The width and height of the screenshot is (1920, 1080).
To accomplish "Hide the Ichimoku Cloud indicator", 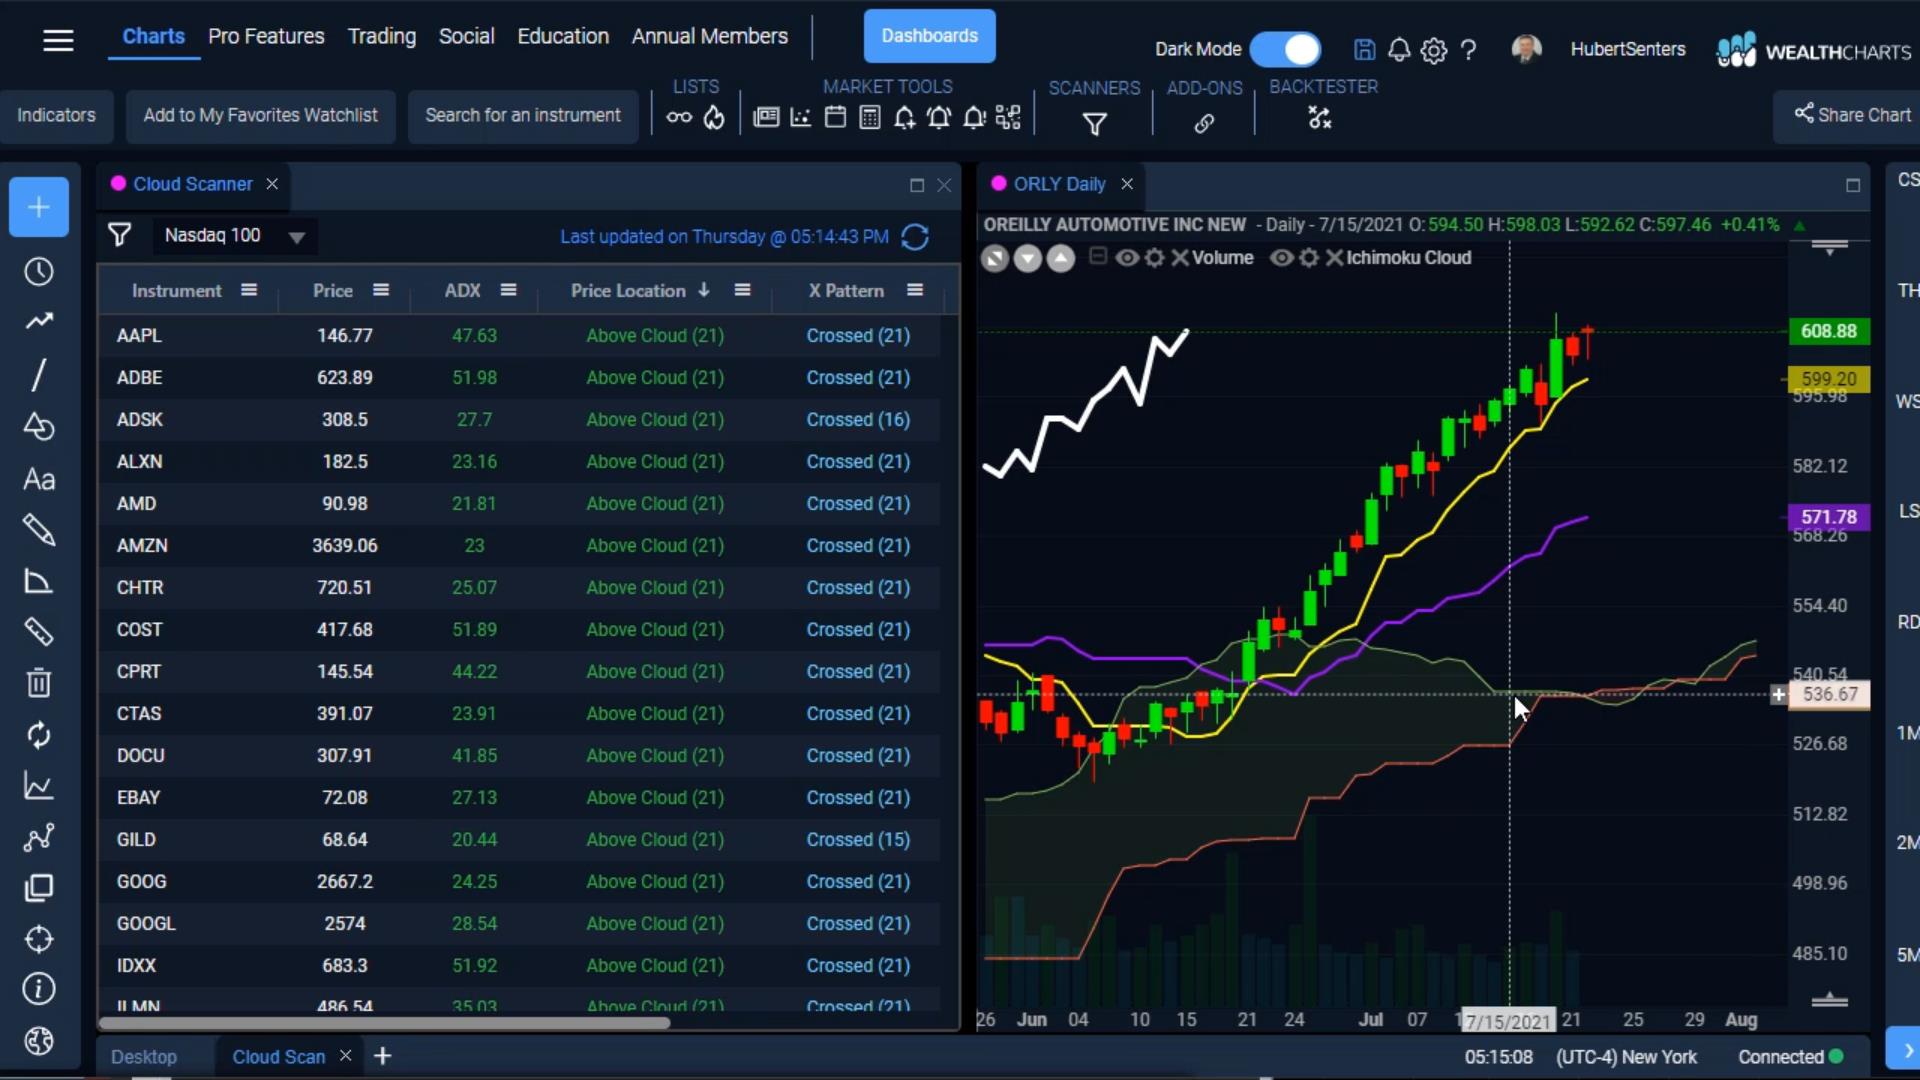I will click(x=1281, y=258).
